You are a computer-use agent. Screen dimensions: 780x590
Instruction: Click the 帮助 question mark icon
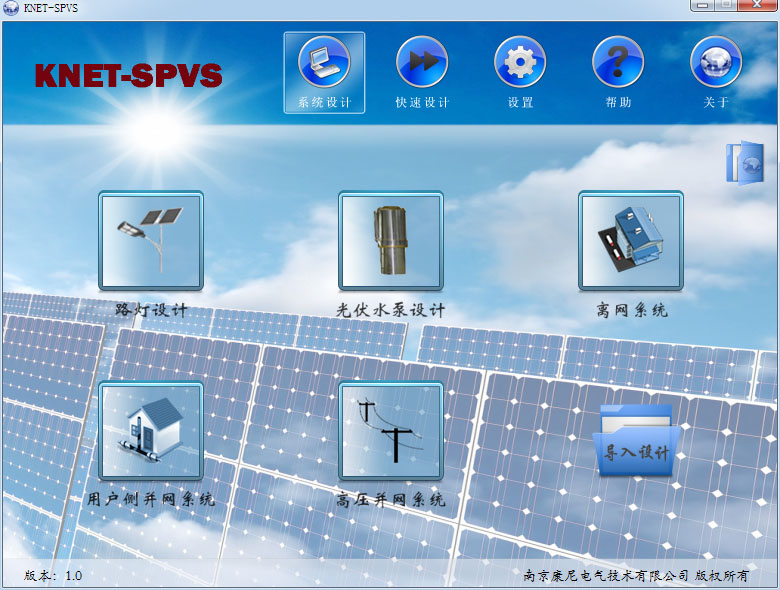618,62
